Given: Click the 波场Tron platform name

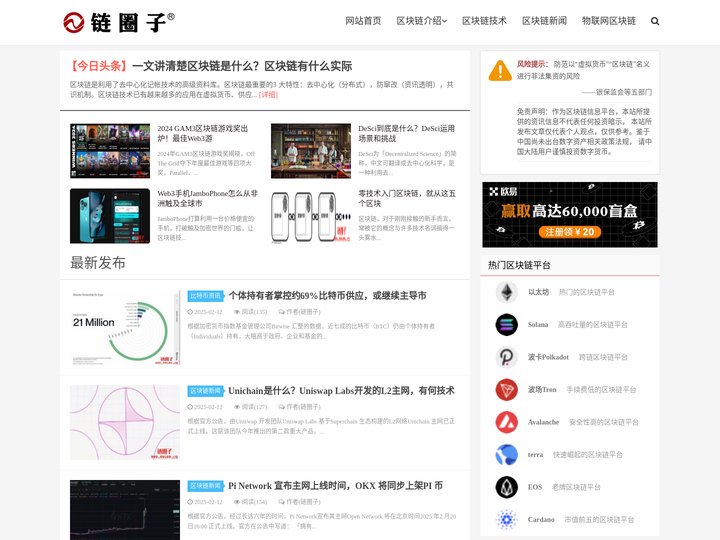Looking at the screenshot, I should (542, 389).
